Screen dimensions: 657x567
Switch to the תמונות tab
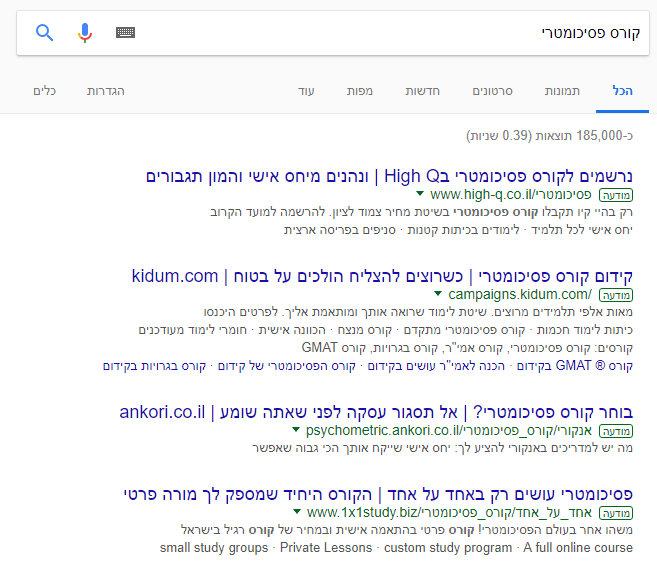(x=562, y=91)
